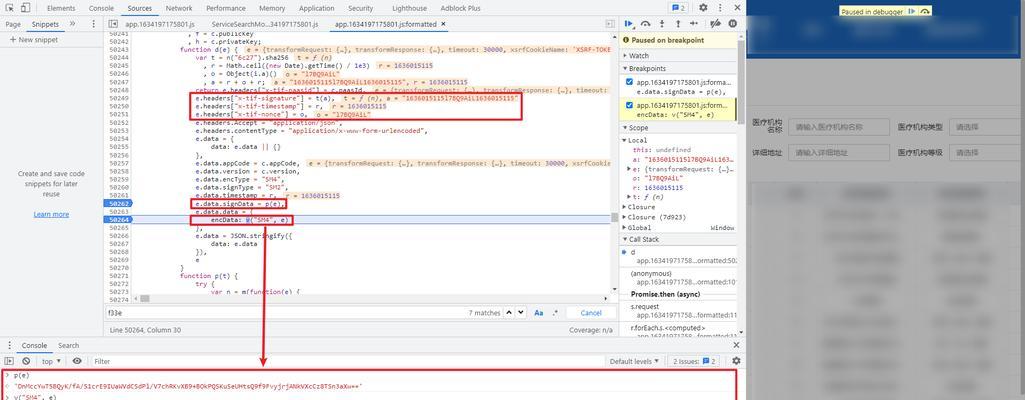Go to previous search match arrow
The image size is (1025, 400).
pos(510,312)
